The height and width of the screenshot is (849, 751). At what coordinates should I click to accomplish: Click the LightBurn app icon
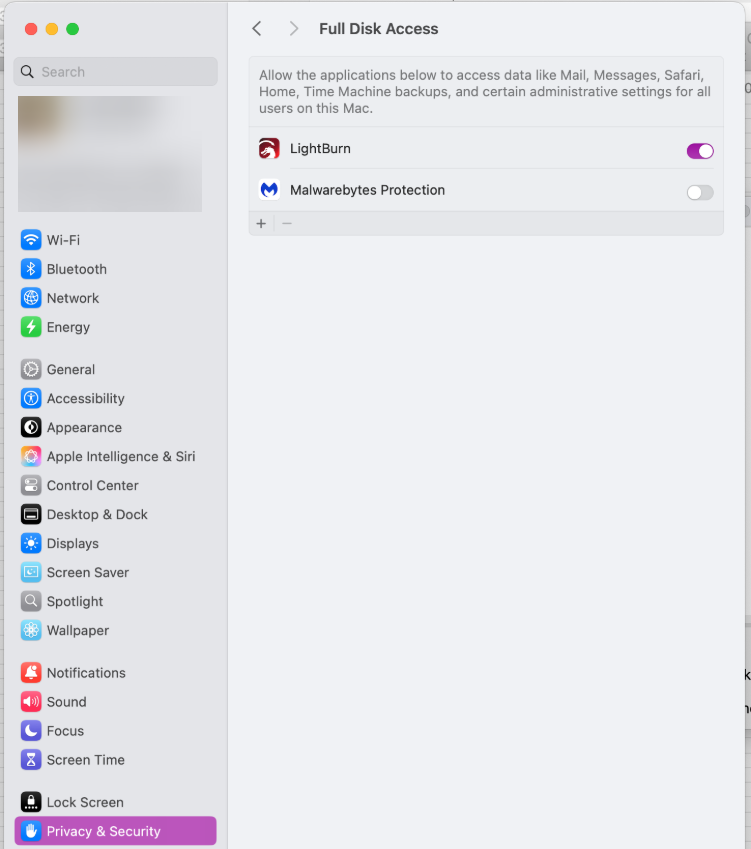click(269, 148)
